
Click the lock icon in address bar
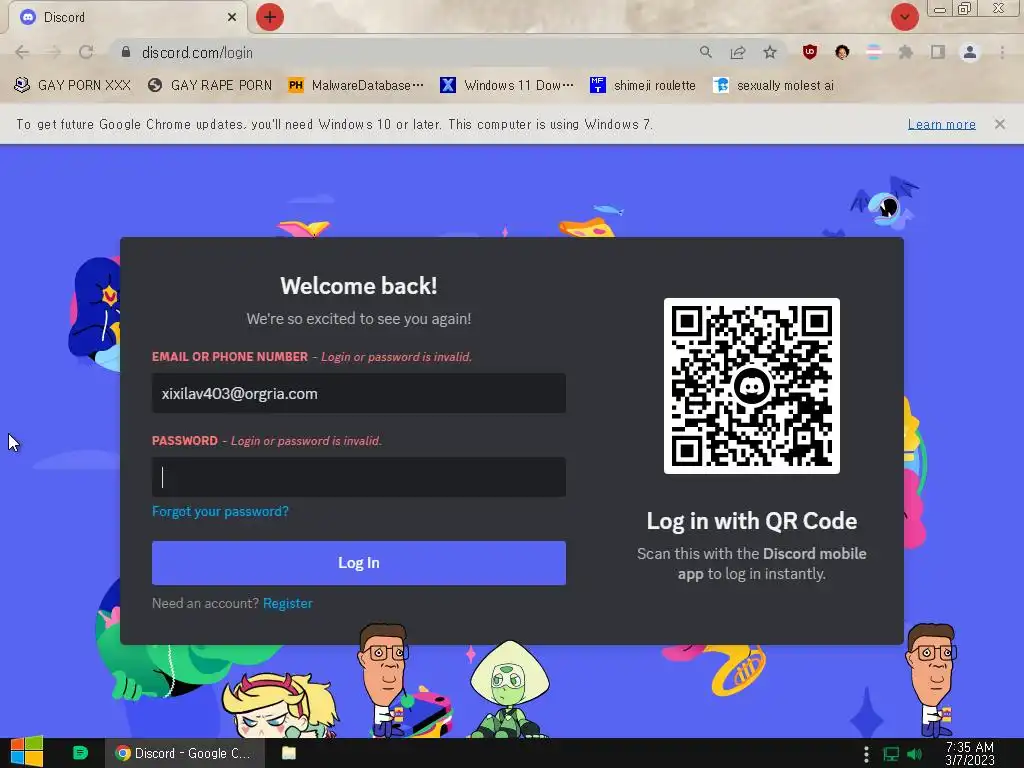point(126,52)
